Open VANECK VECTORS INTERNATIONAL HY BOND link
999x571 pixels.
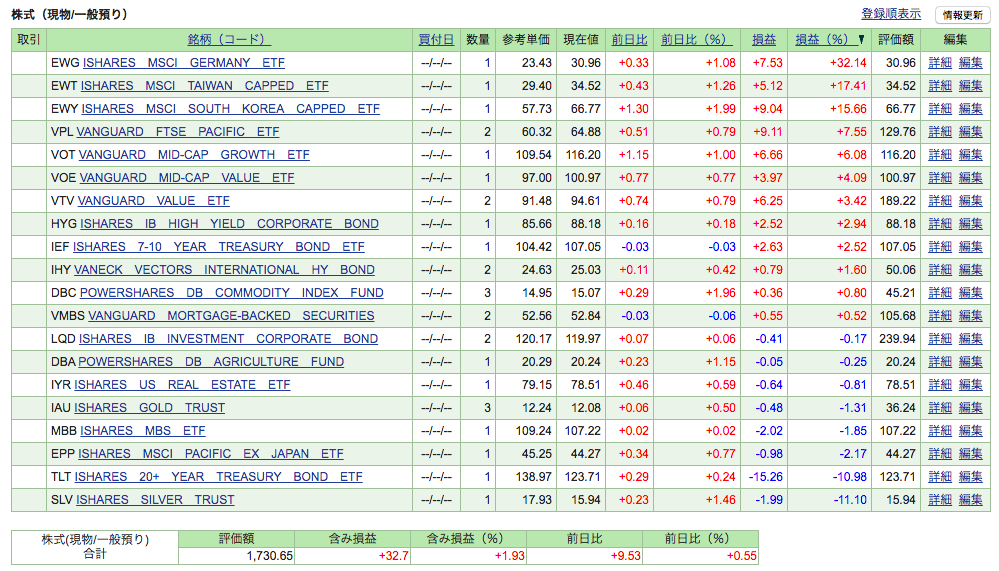coord(224,270)
